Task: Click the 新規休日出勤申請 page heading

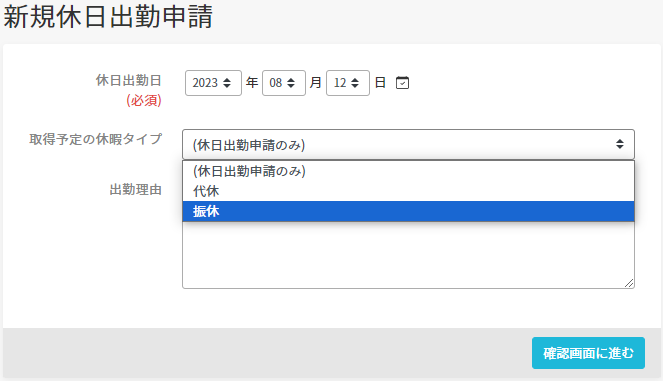Action: [x=108, y=17]
